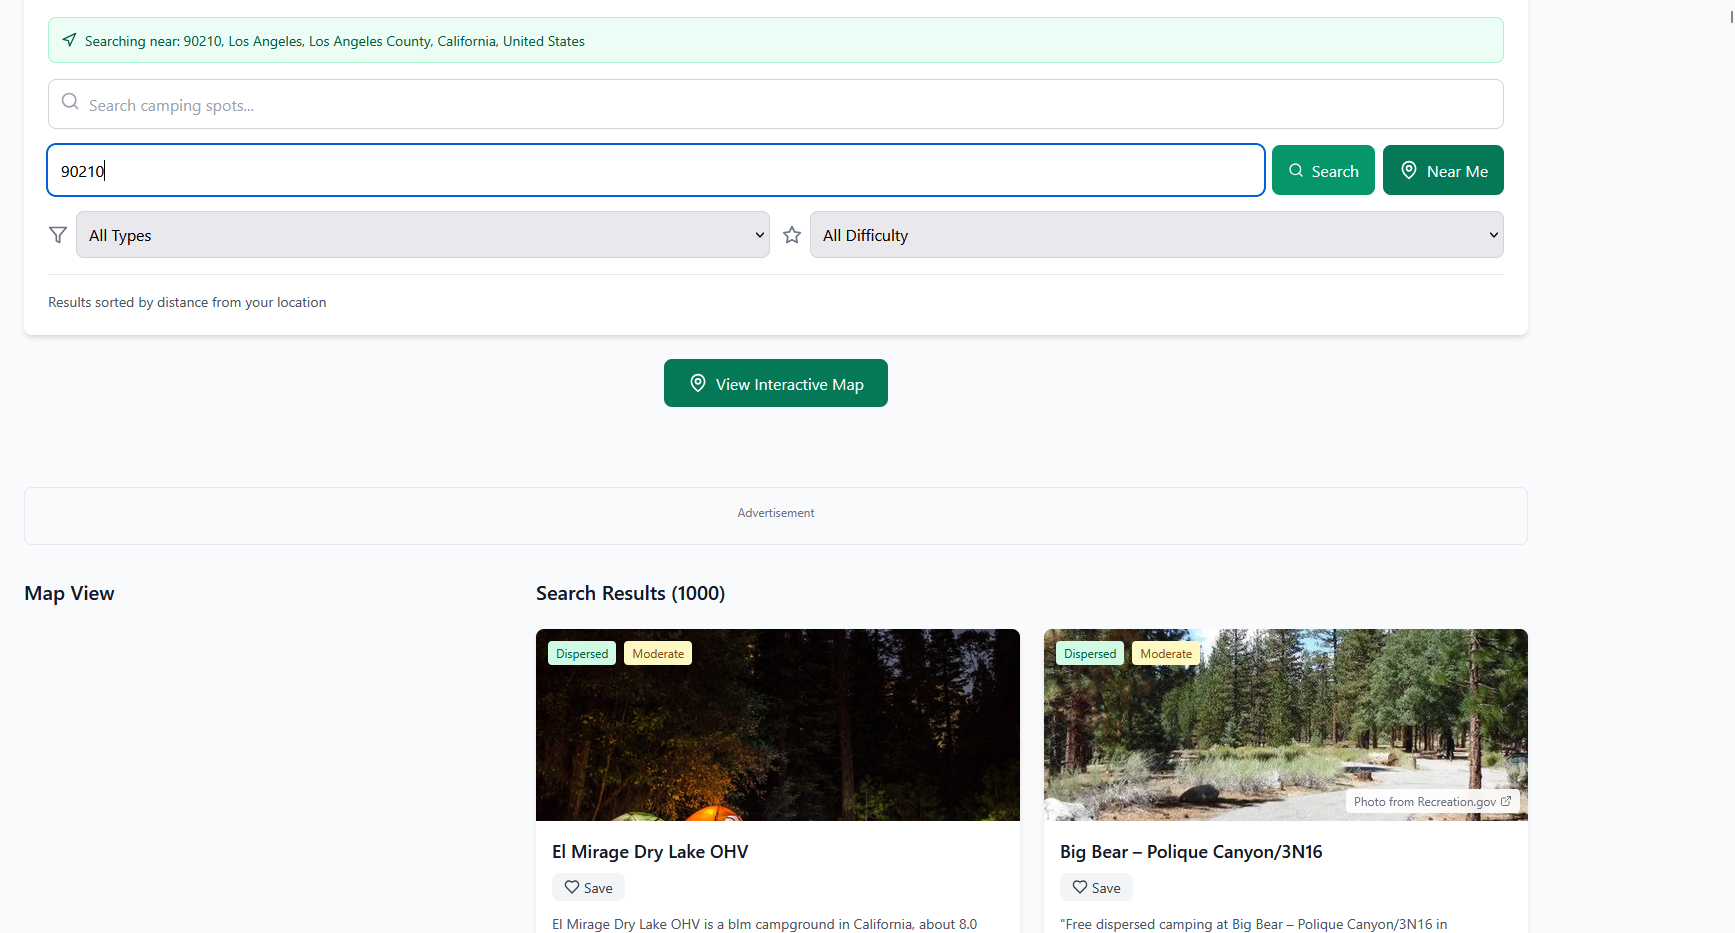The image size is (1735, 933).
Task: Save the El Mirage Dry Lake OHV spot
Action: [x=588, y=887]
